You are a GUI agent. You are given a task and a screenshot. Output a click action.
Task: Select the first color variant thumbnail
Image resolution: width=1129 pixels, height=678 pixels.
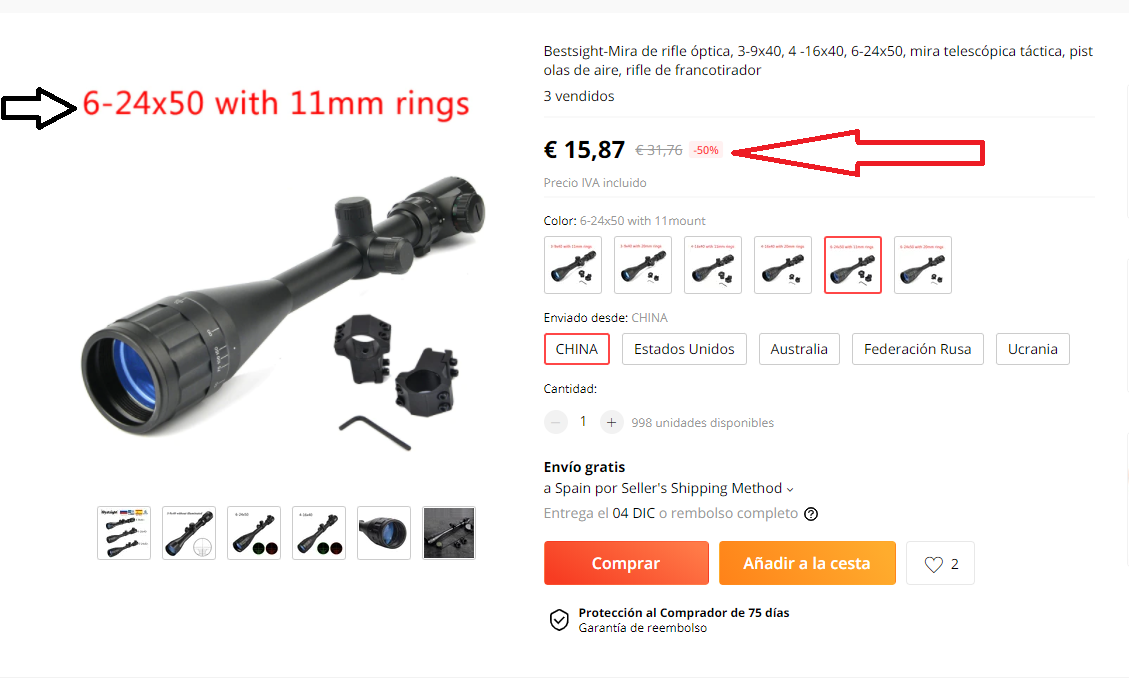[572, 265]
